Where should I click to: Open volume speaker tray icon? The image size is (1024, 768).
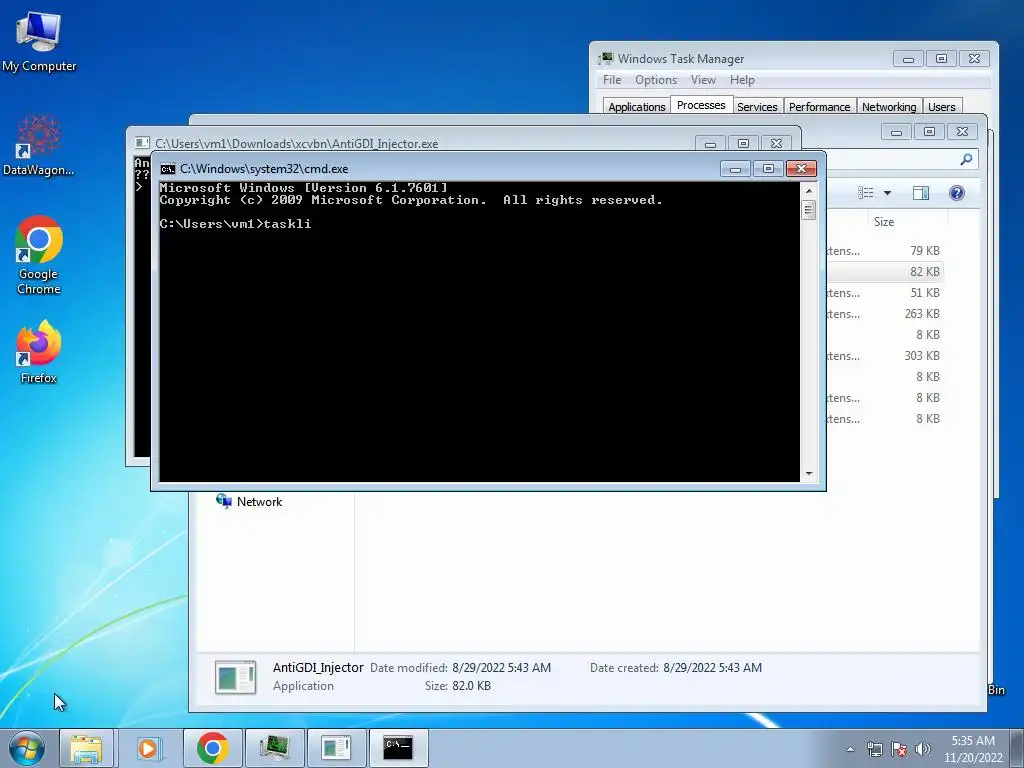click(x=923, y=749)
